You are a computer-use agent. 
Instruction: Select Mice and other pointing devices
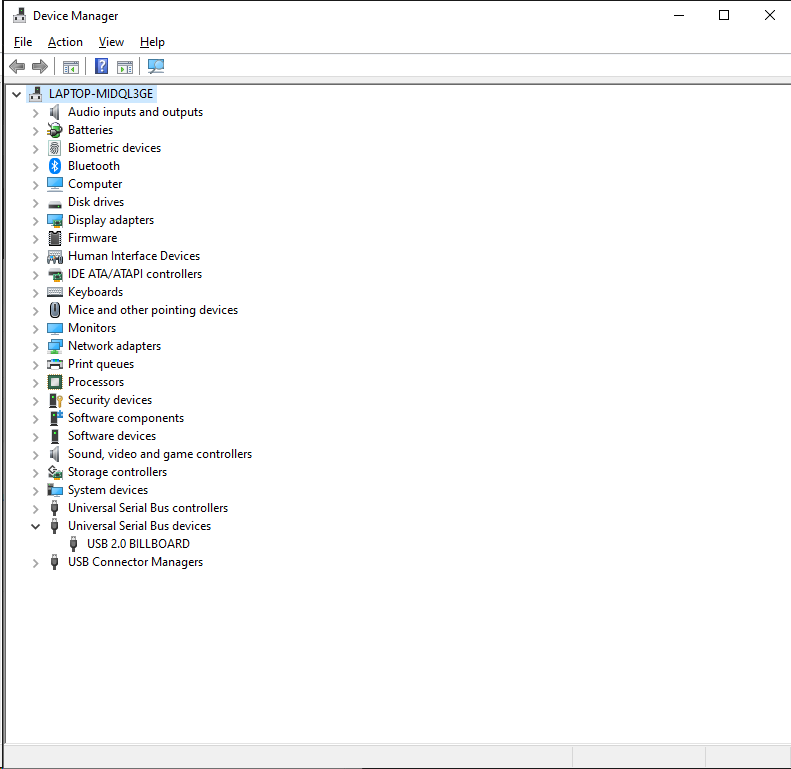(x=152, y=310)
